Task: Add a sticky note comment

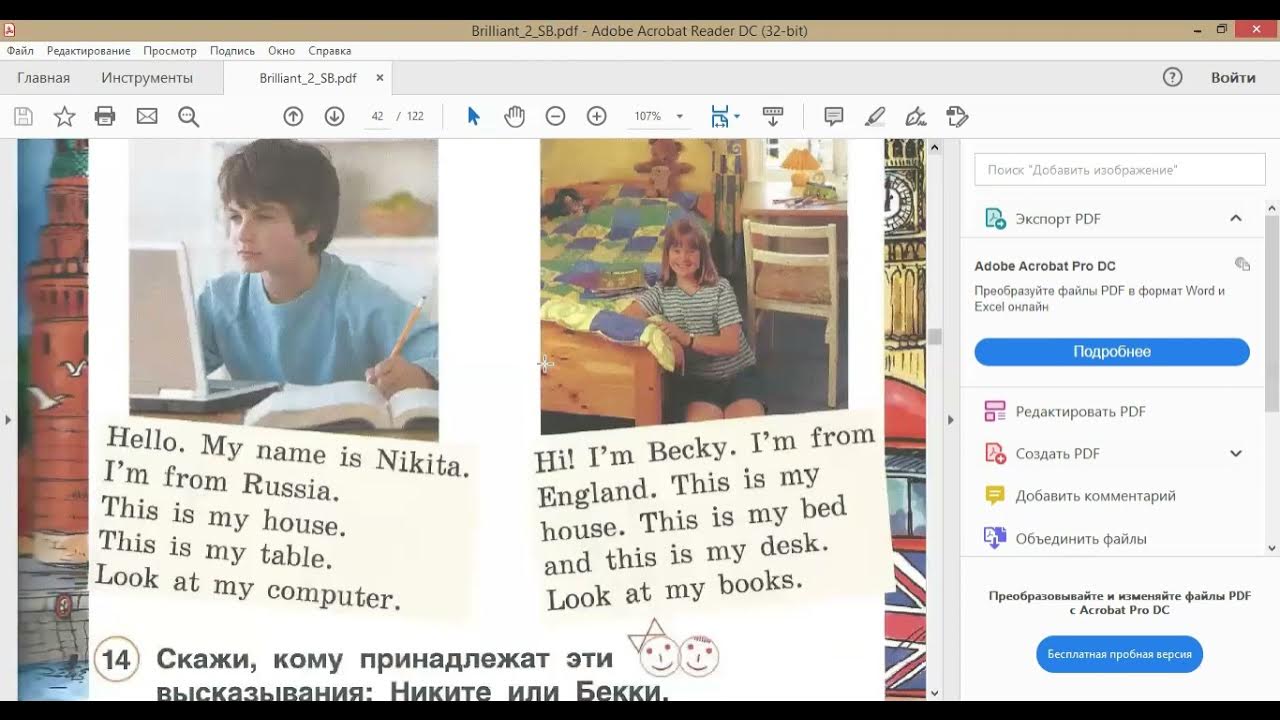Action: coord(833,117)
